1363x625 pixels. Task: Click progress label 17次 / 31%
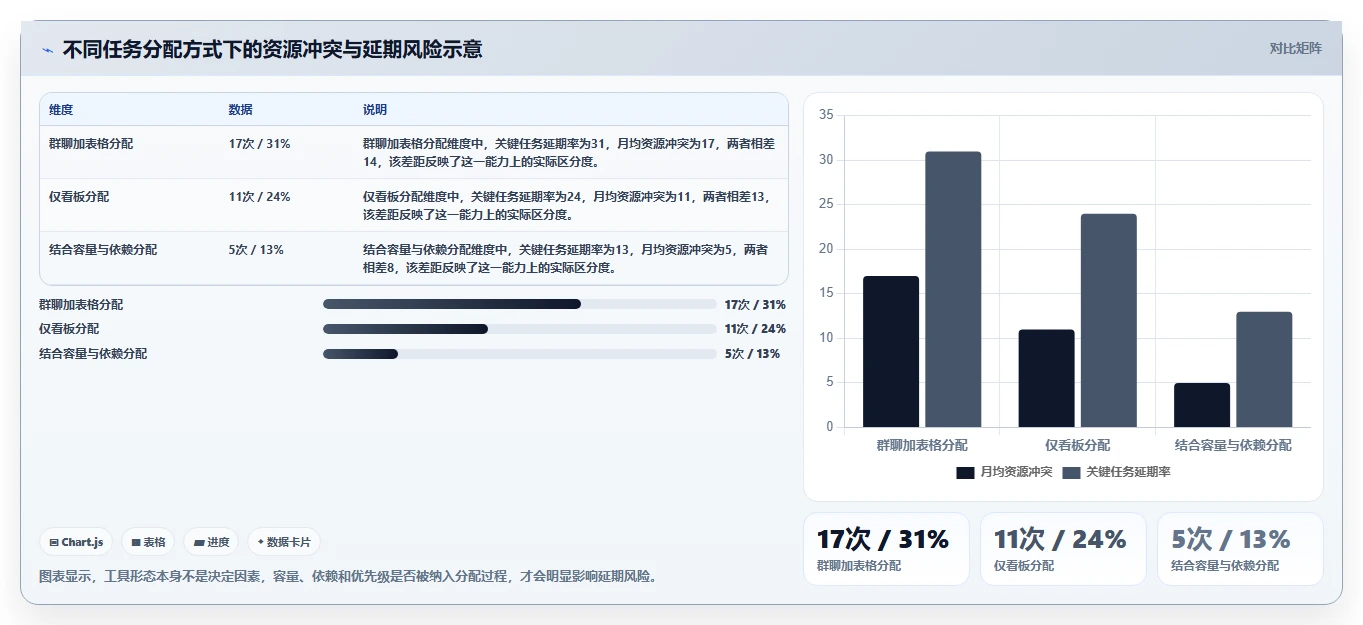point(755,304)
